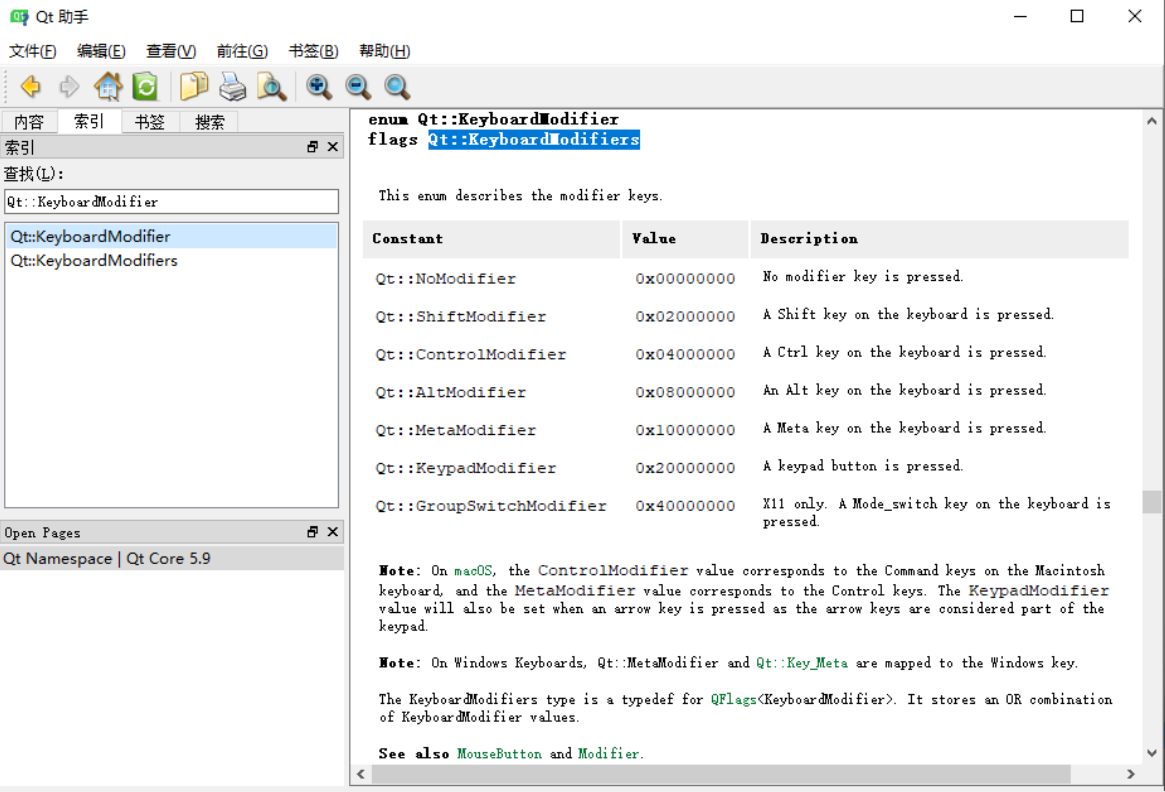Screen dimensions: 1165x792
Task: Select Qt Namespace page in Open Pages
Action: pos(172,559)
